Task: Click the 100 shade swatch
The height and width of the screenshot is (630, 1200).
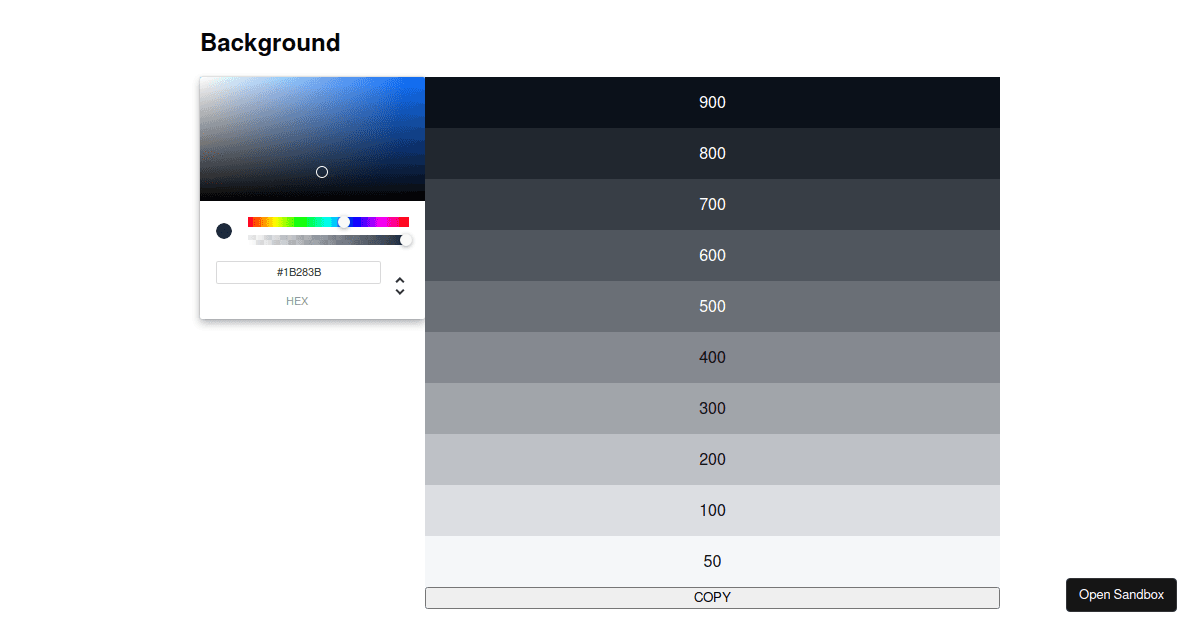Action: point(712,510)
